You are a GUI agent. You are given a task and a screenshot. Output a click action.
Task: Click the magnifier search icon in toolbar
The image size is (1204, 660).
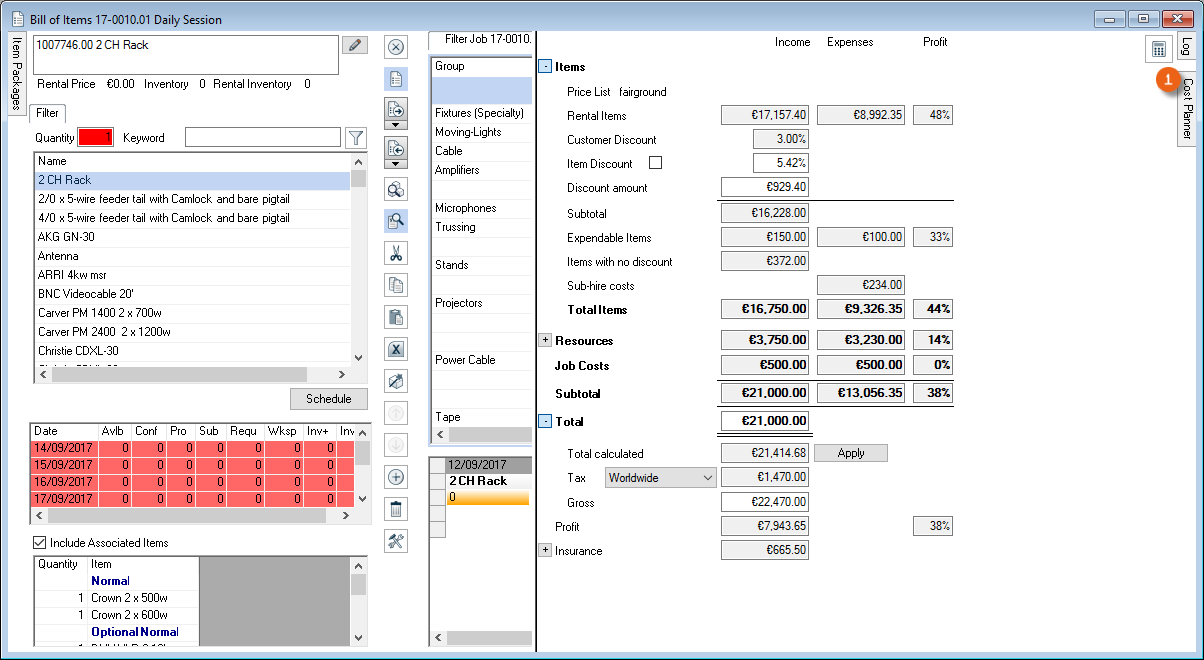click(396, 222)
